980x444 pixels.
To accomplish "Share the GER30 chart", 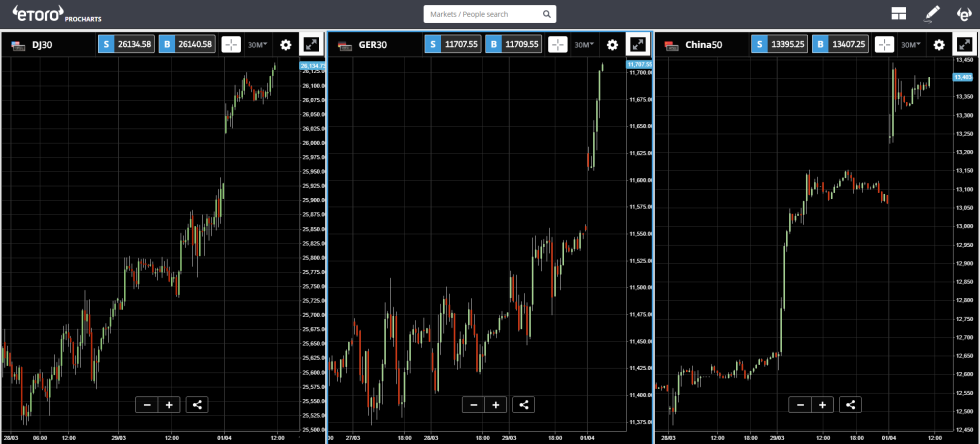I will [524, 405].
